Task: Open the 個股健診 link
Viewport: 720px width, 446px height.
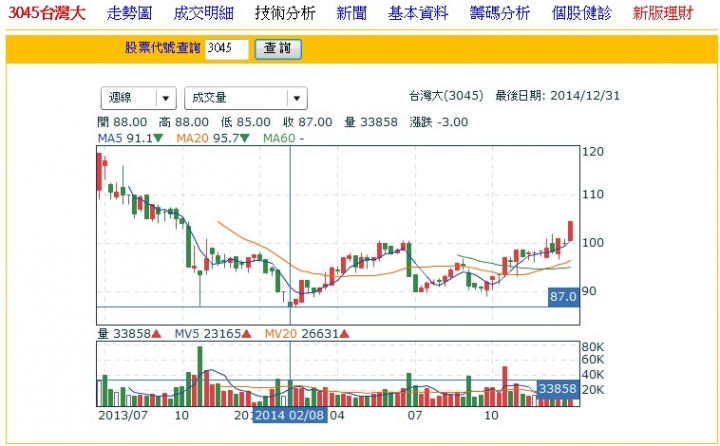Action: click(581, 13)
